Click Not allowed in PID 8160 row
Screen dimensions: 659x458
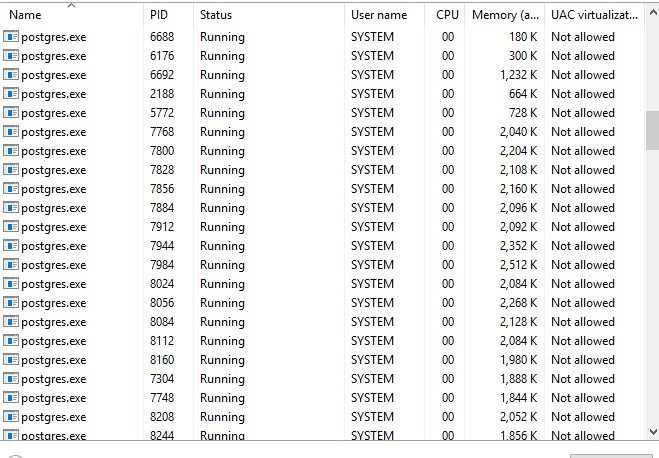583,360
